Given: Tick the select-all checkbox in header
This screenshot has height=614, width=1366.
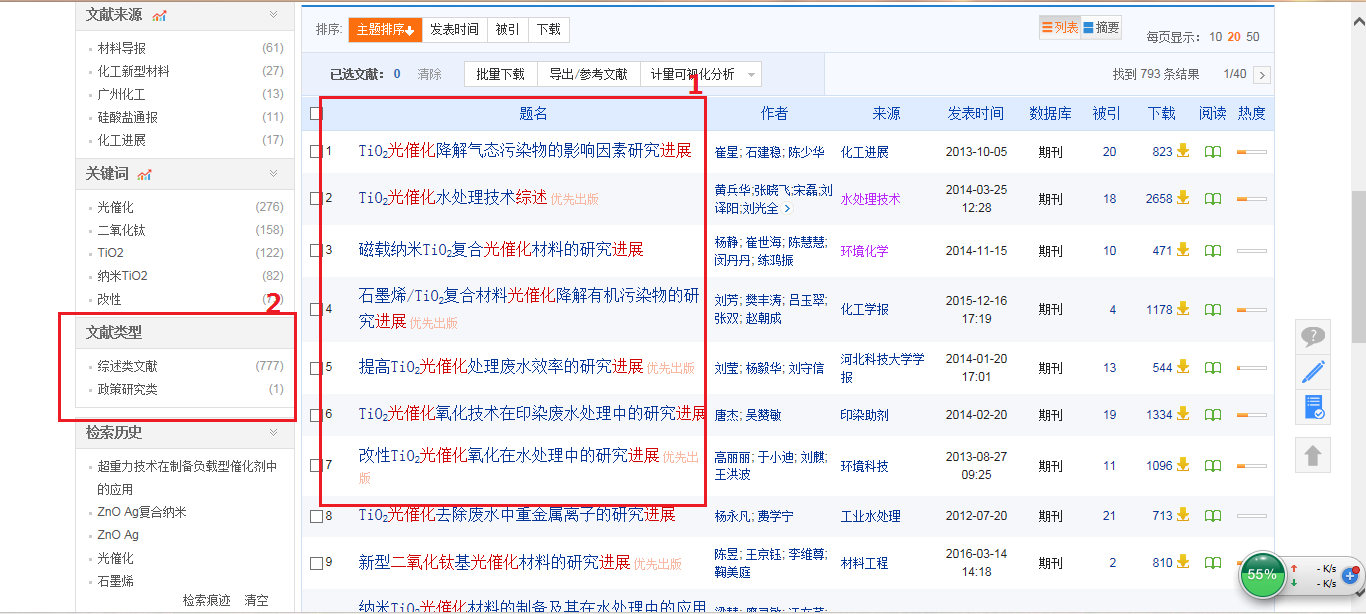Looking at the screenshot, I should (x=316, y=114).
